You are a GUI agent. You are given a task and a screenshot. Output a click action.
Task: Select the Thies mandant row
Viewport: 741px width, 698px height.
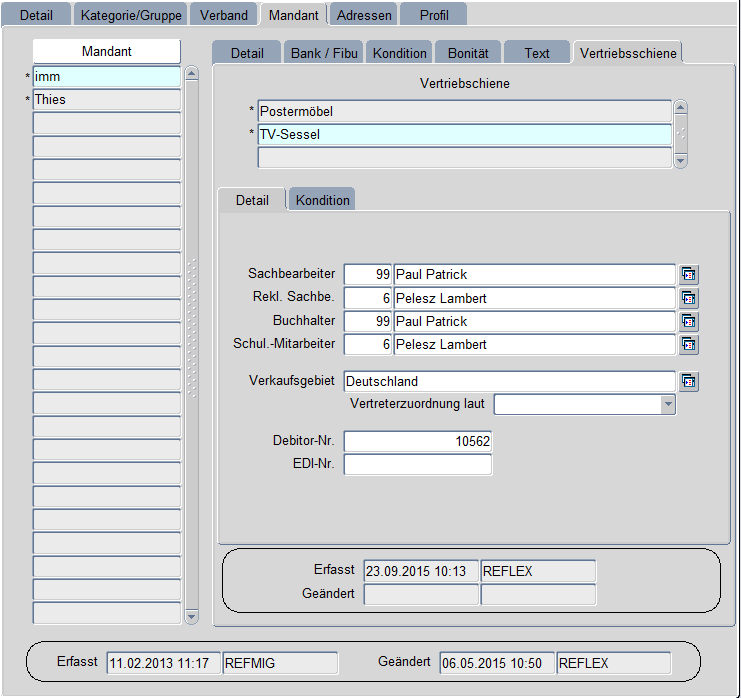coord(106,100)
